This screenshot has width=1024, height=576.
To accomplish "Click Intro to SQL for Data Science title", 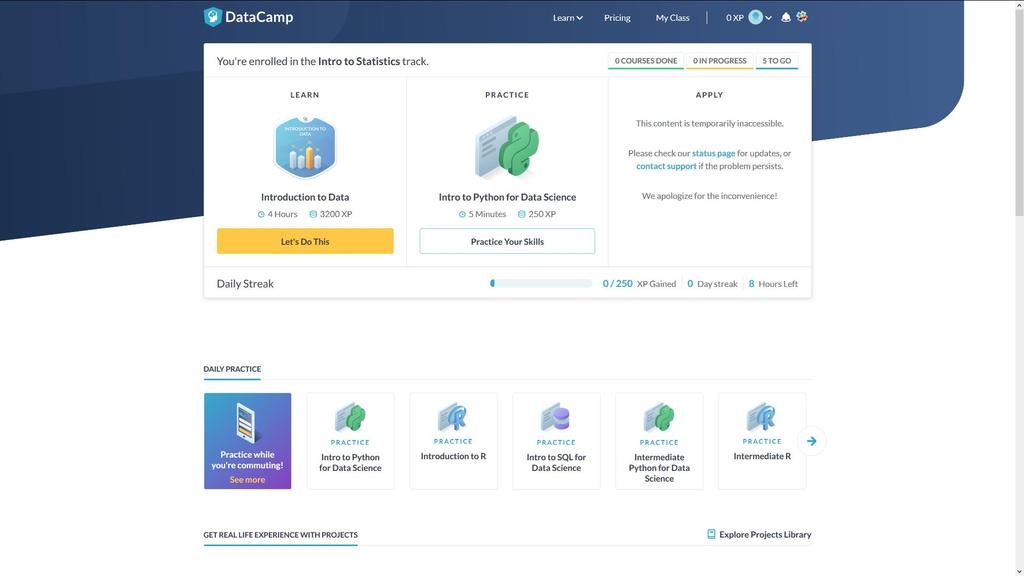I will [x=556, y=462].
